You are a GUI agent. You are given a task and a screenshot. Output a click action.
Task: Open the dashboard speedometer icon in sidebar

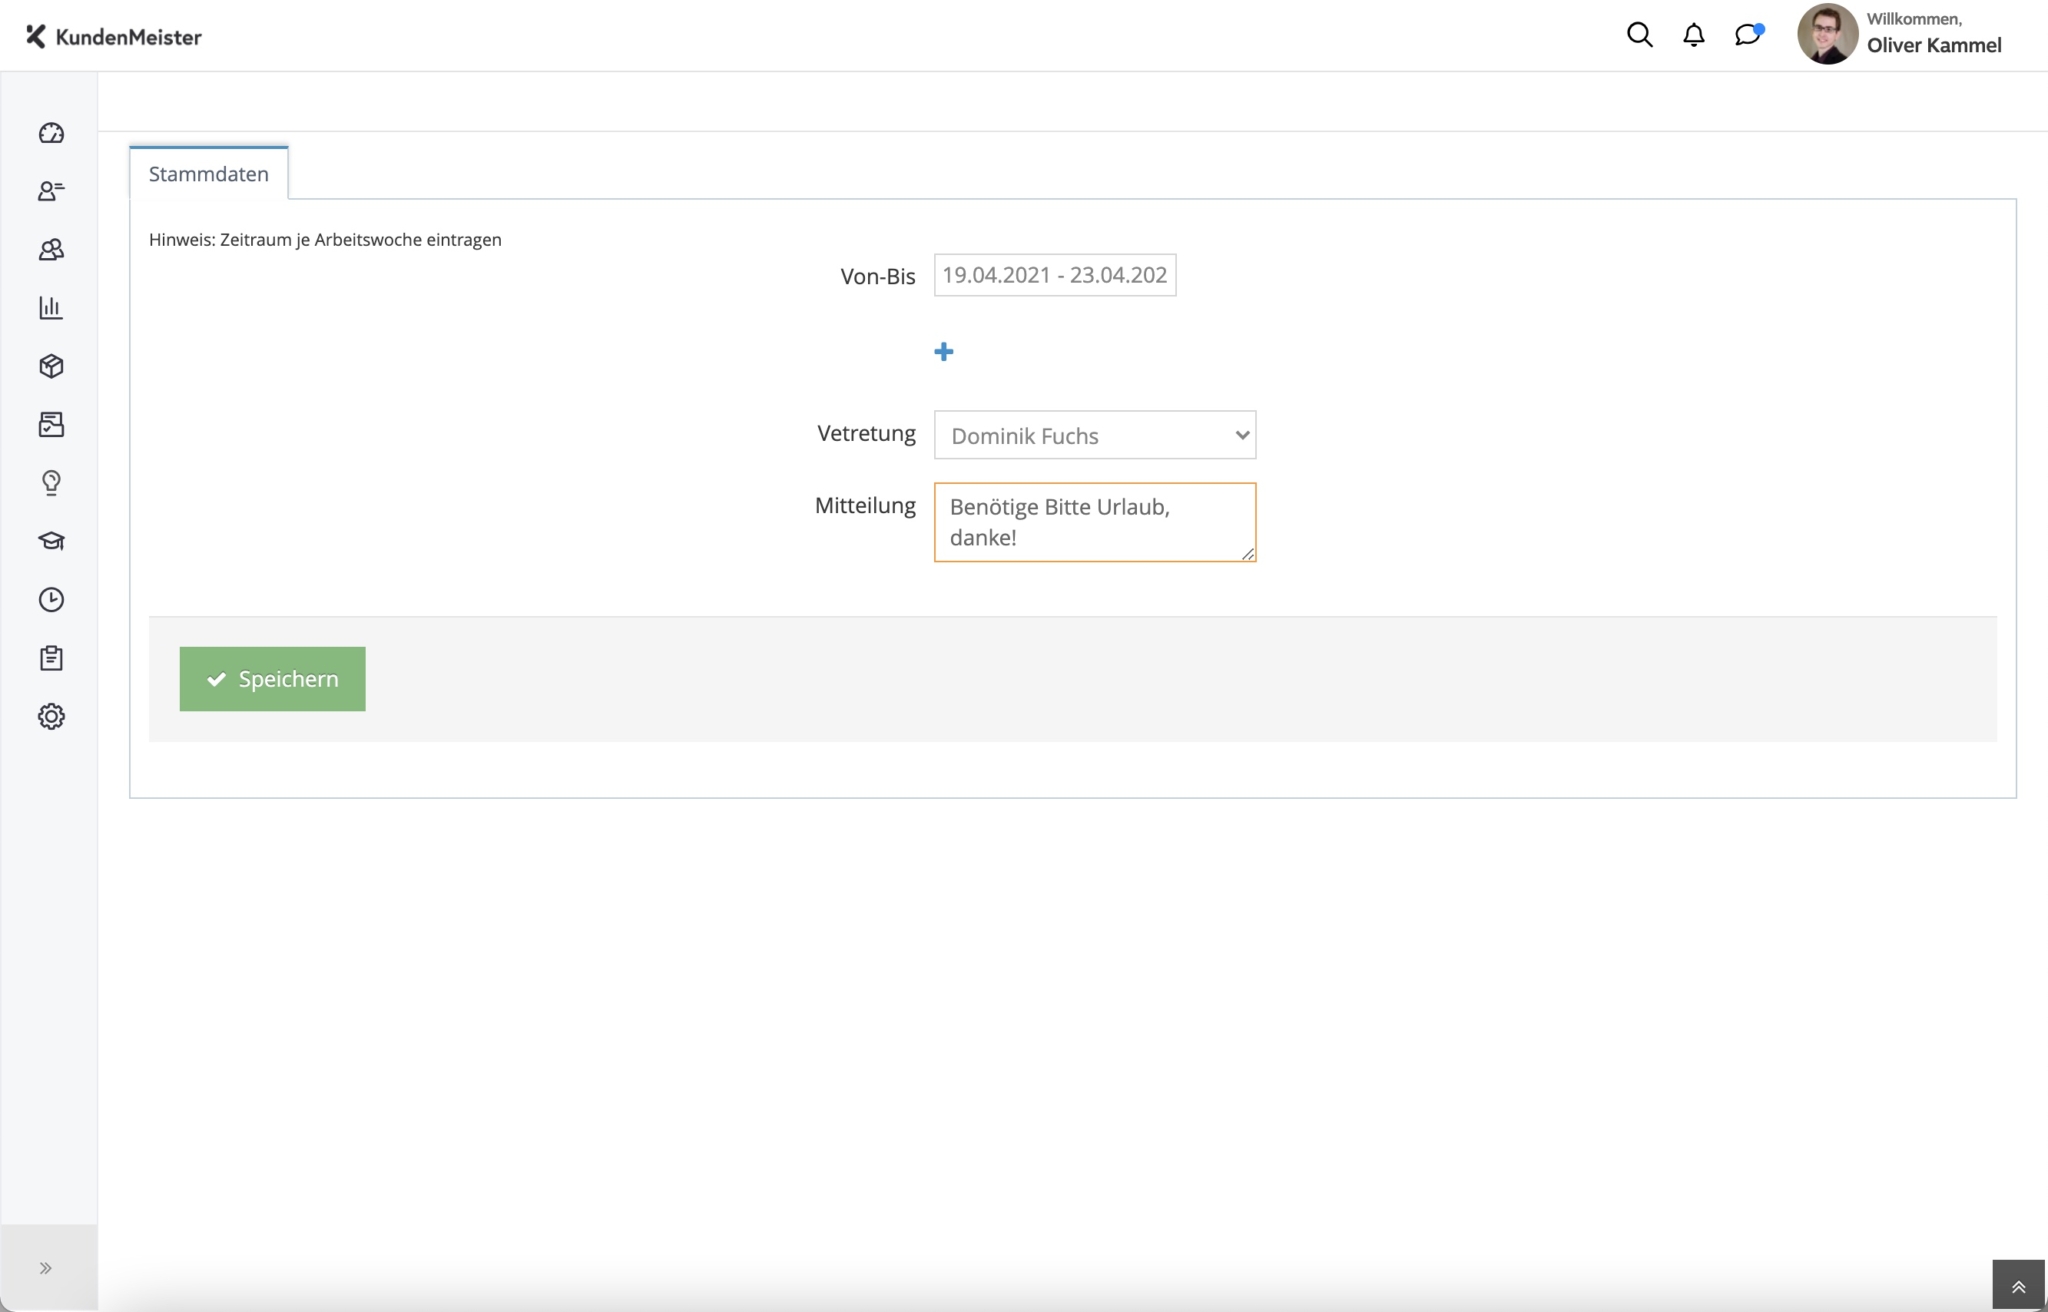[51, 133]
